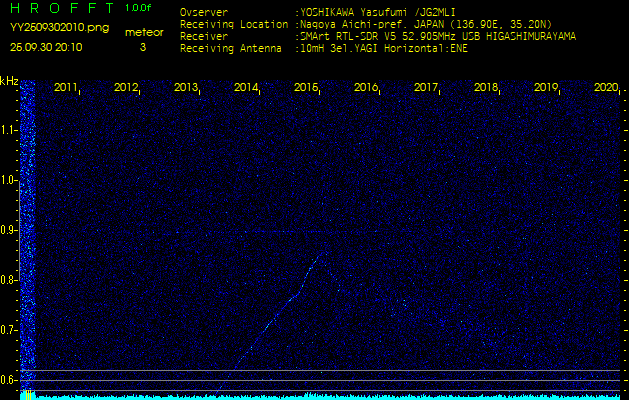
Task: Select the 2011 time axis label
Action: [x=66, y=88]
